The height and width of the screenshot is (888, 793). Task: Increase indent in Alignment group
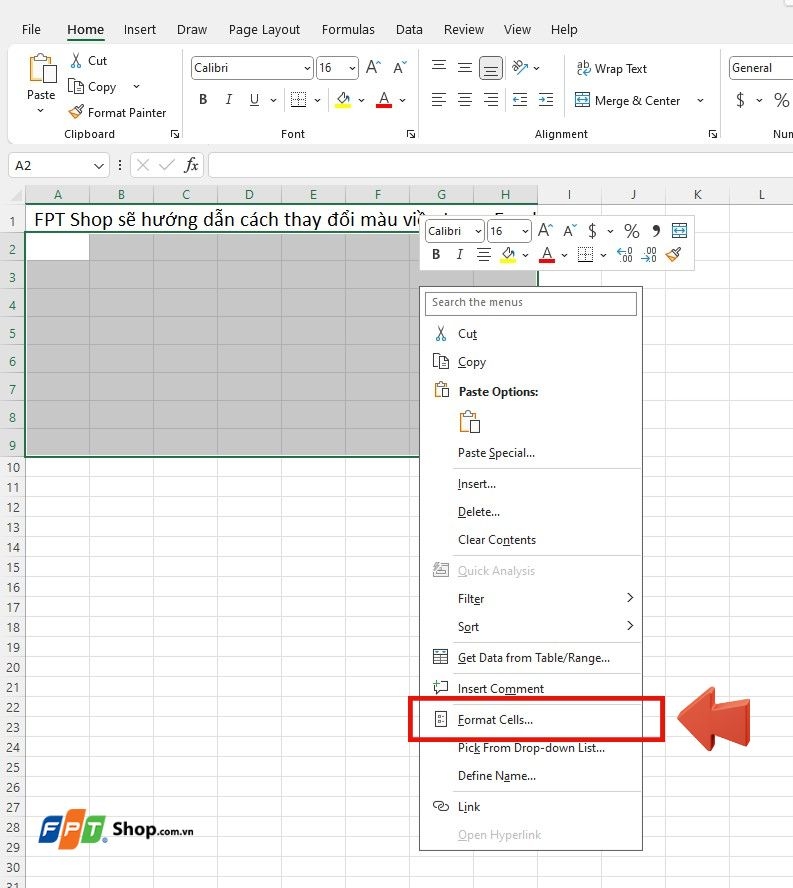(x=546, y=100)
